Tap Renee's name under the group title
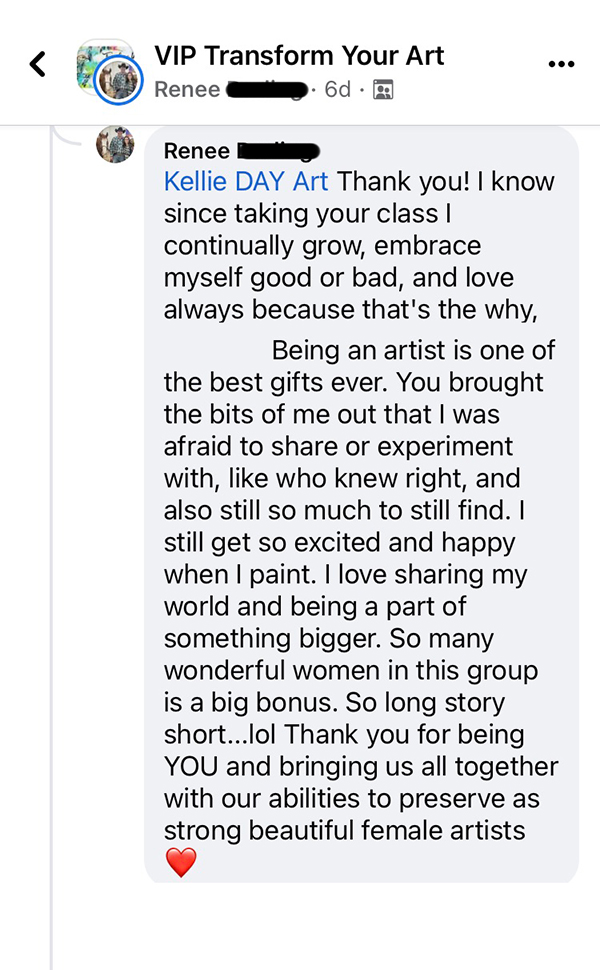Image resolution: width=600 pixels, height=970 pixels. pos(187,90)
